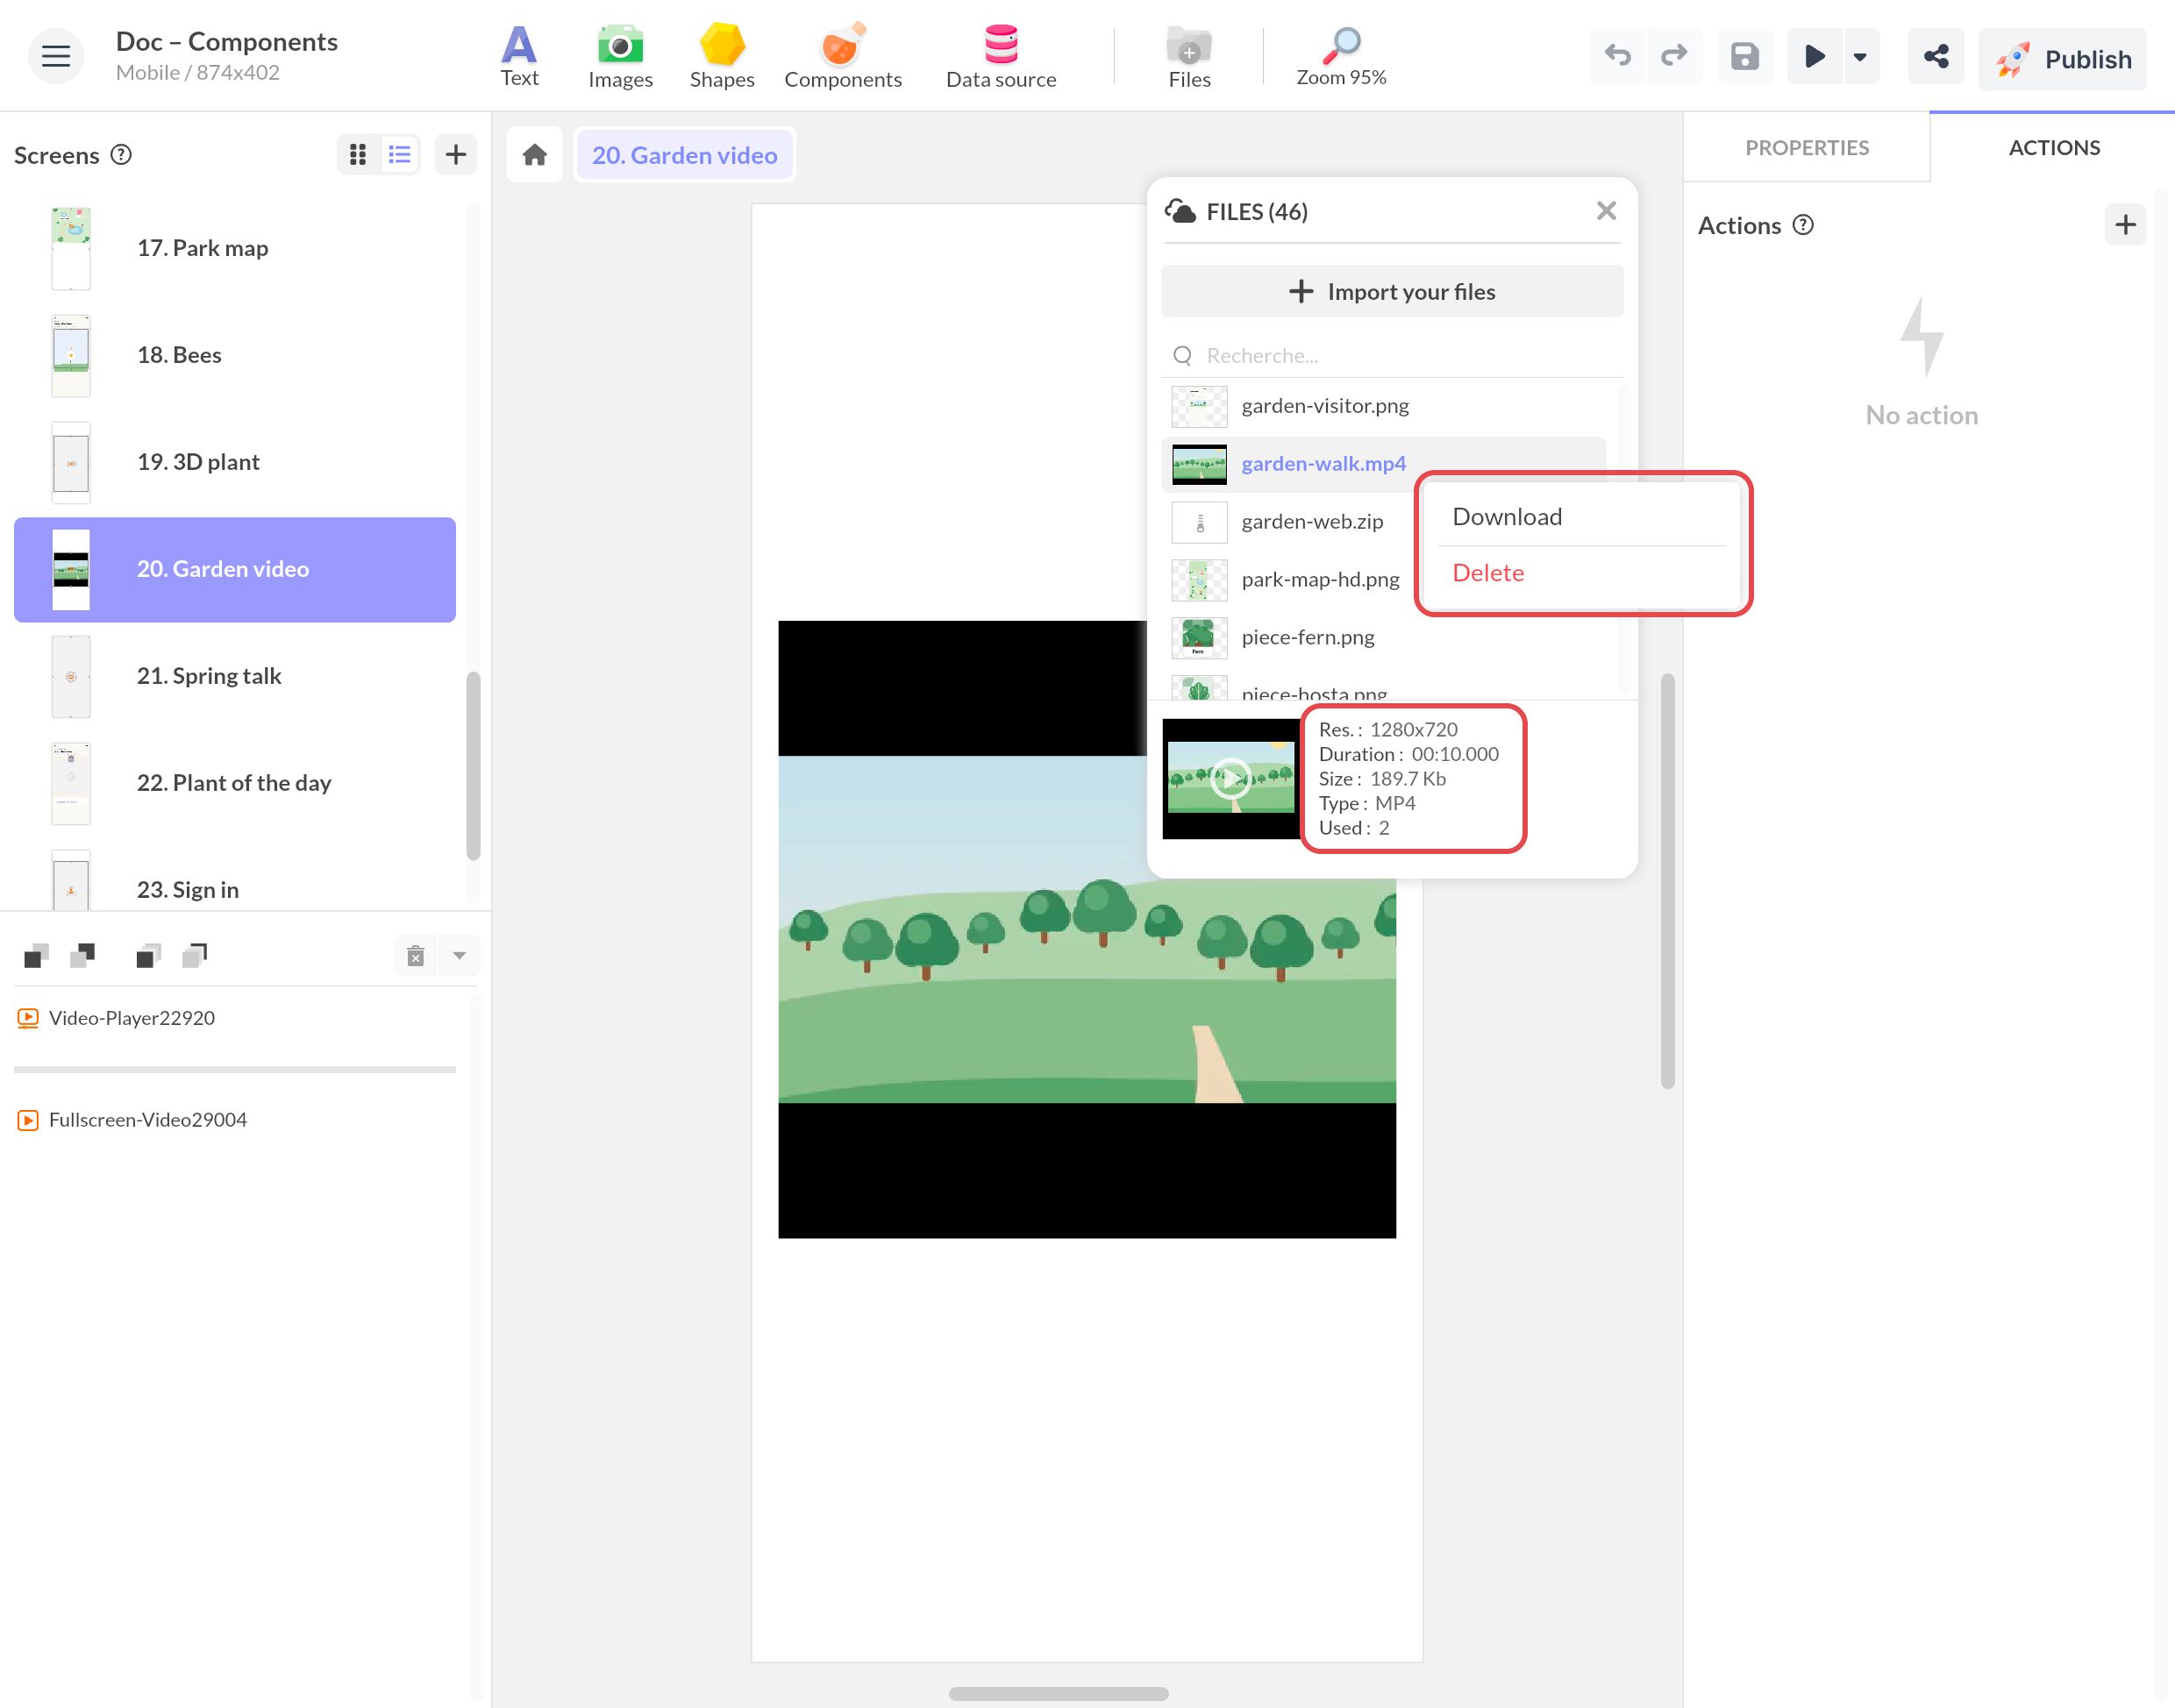
Task: Close the Files panel
Action: click(1606, 211)
